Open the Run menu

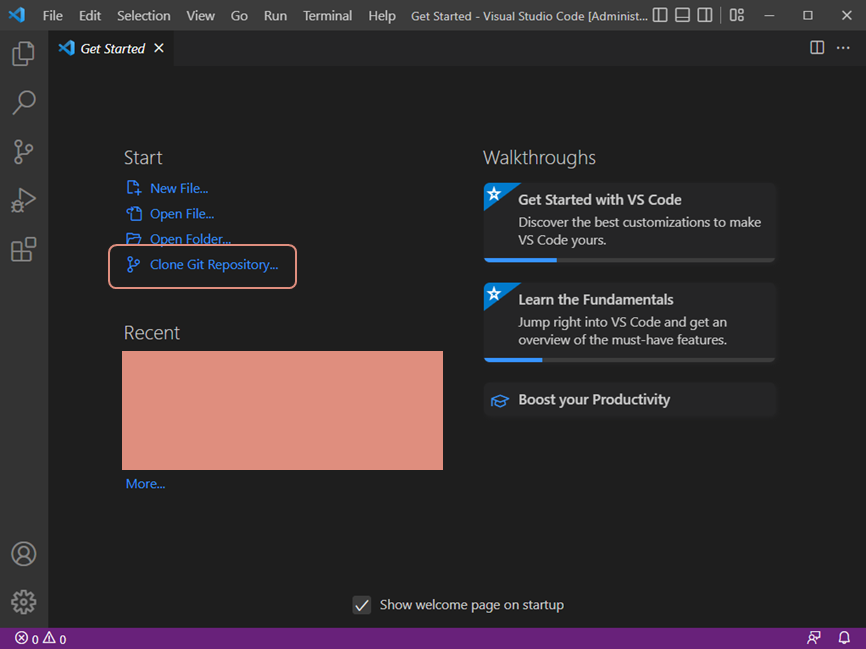pyautogui.click(x=275, y=15)
